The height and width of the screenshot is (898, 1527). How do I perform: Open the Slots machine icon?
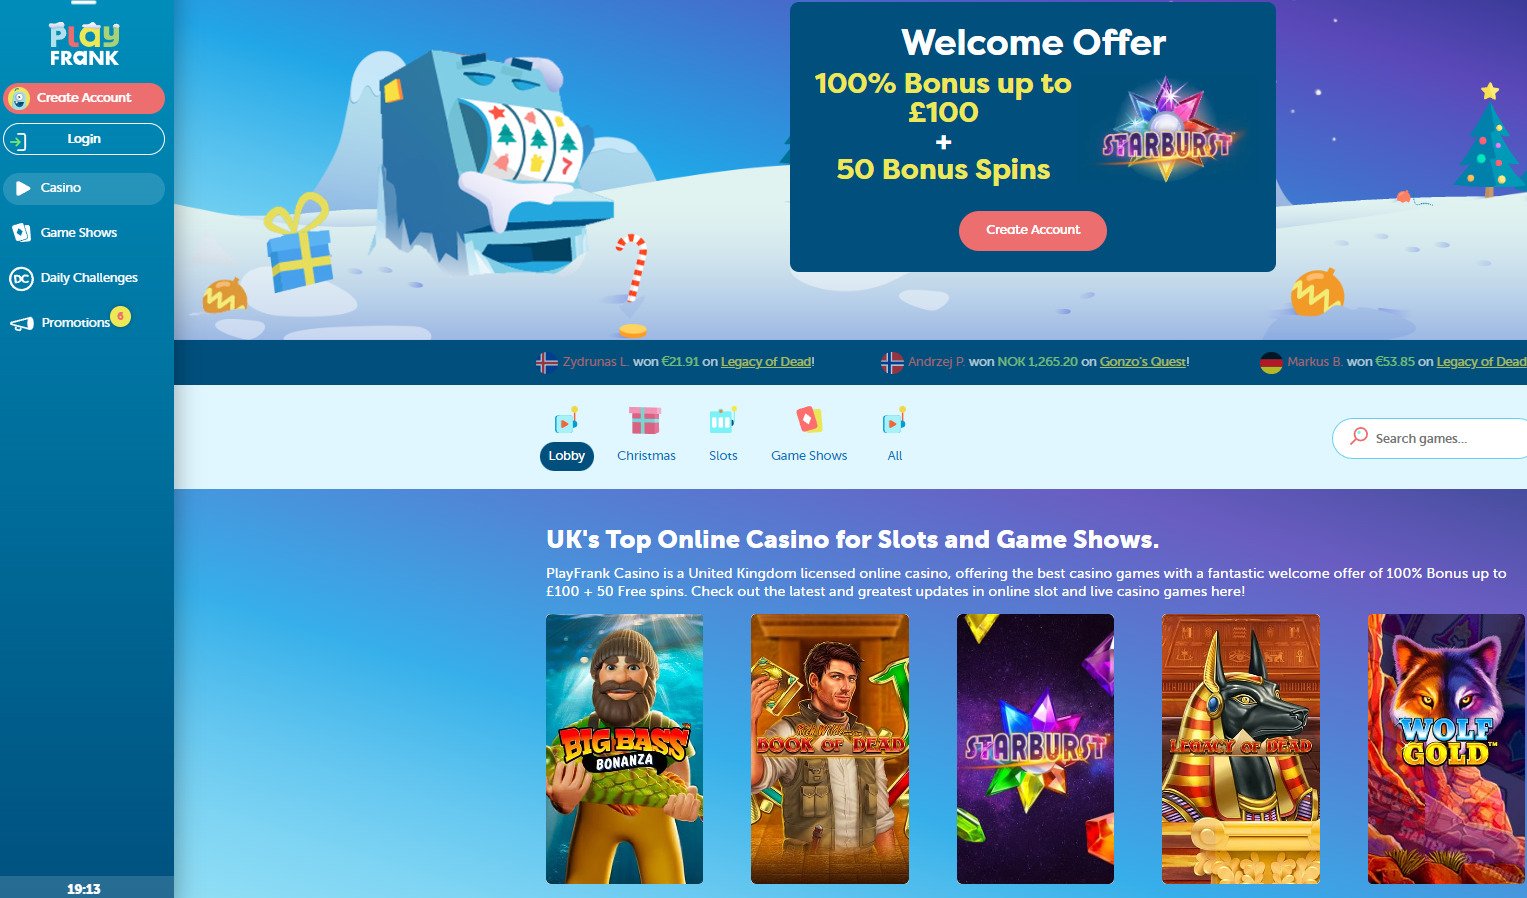tap(723, 420)
